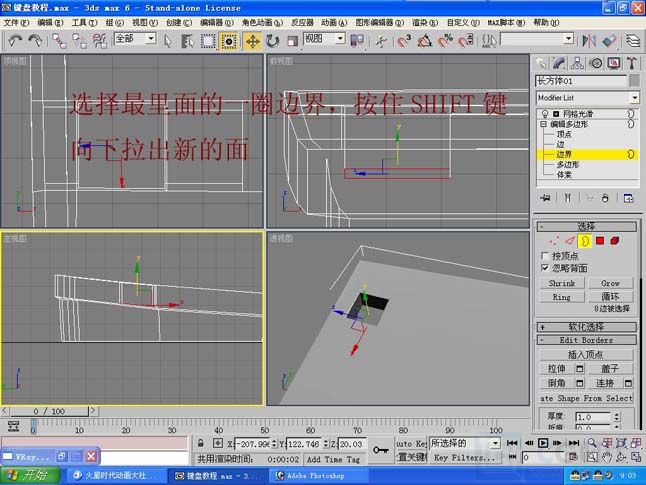The height and width of the screenshot is (485, 646).
Task: Click Use Pivot Point Center icon
Action: pyautogui.click(x=357, y=41)
